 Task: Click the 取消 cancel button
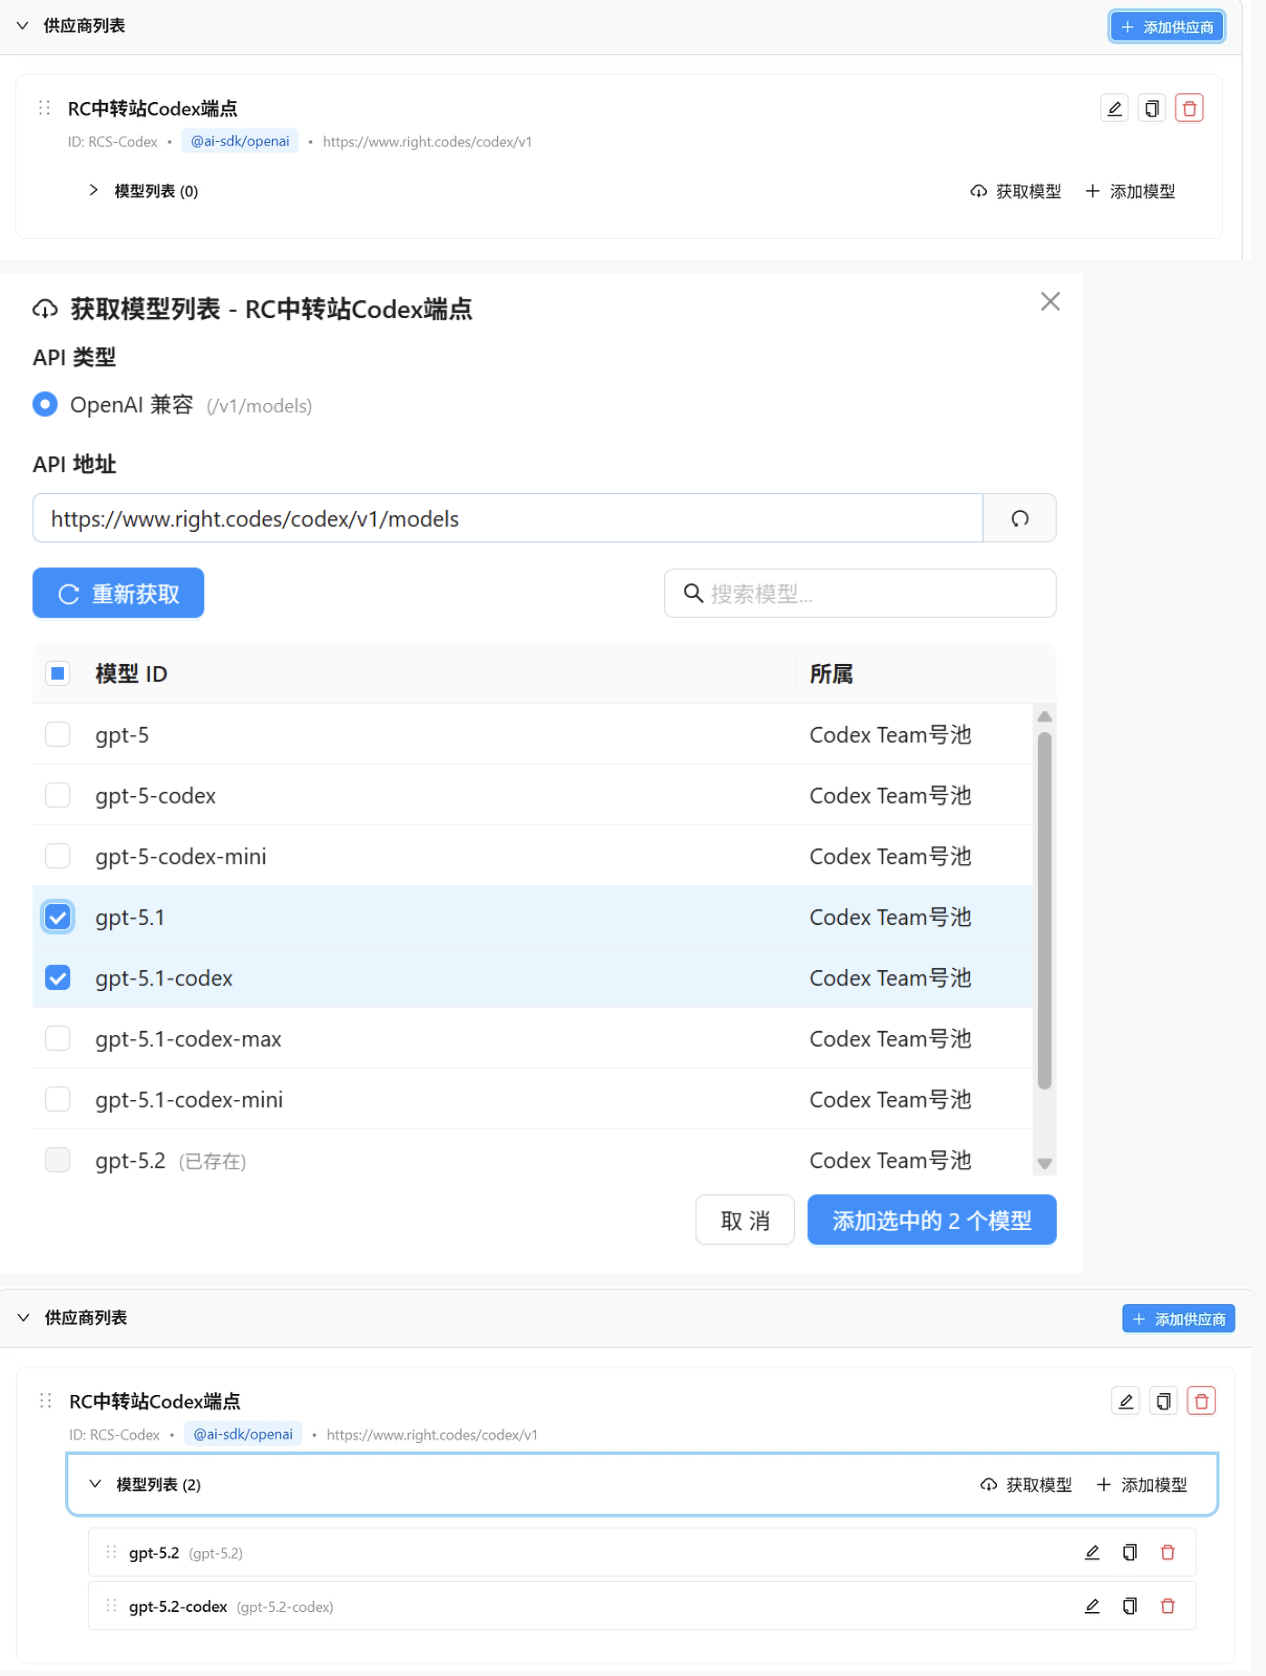pos(745,1220)
